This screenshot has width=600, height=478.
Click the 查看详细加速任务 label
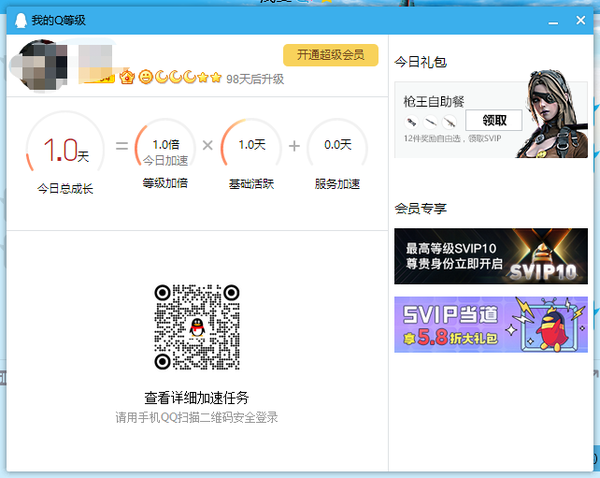196,397
